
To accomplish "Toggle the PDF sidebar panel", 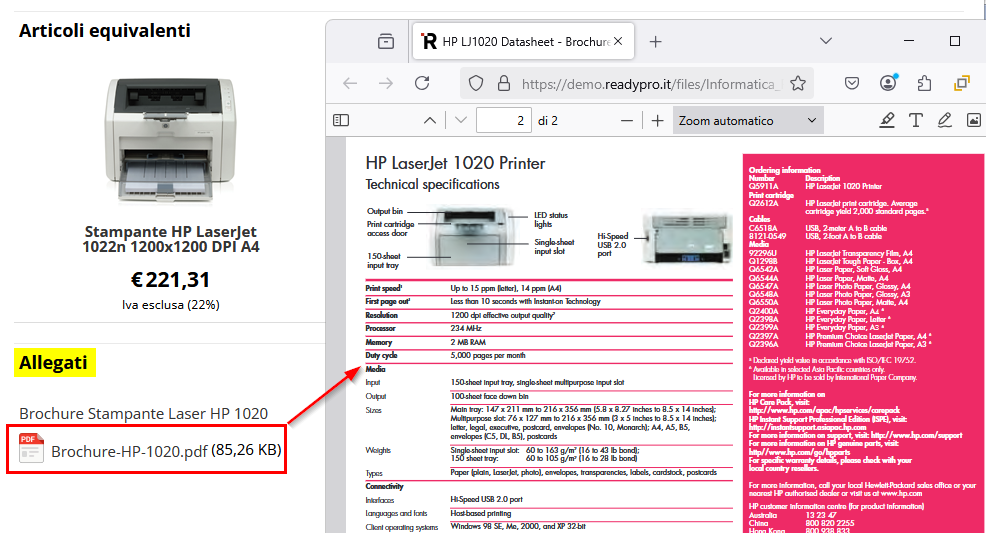I will [x=341, y=120].
